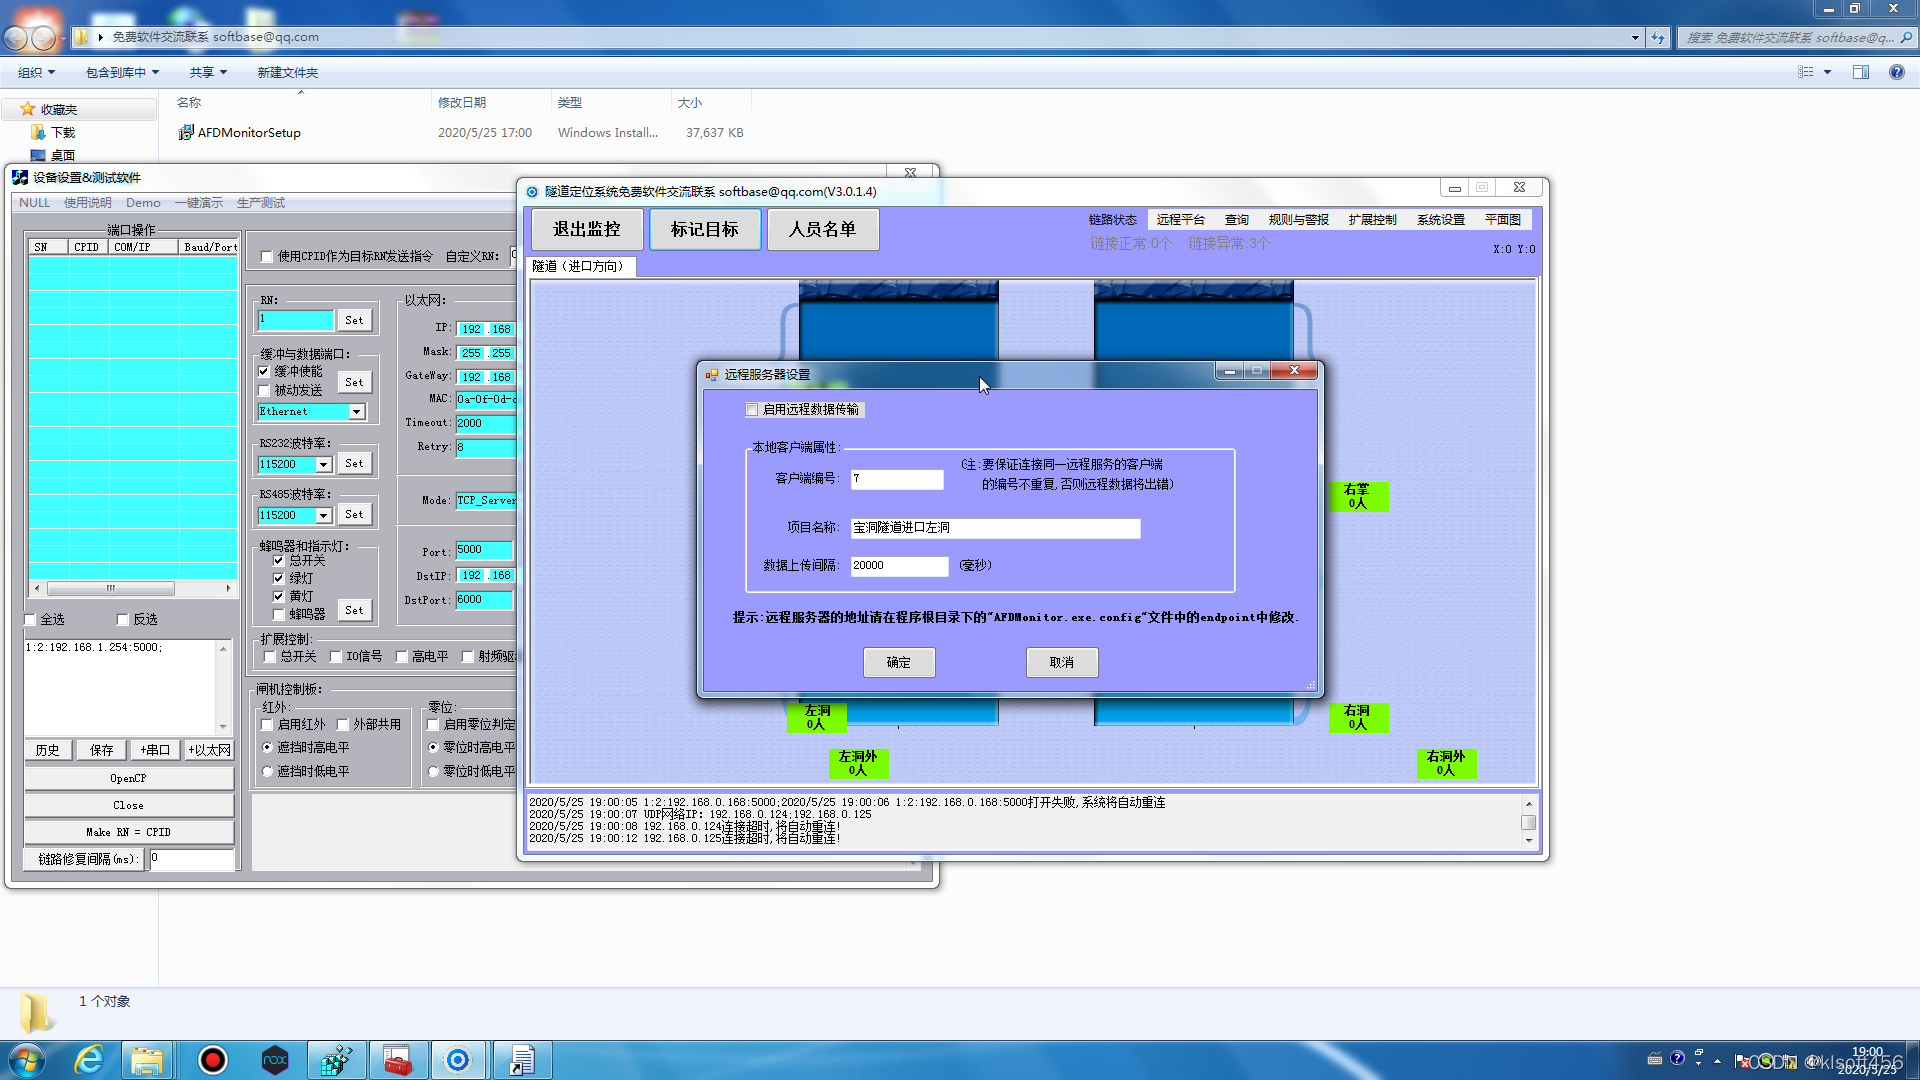Click the red screen recorder taskbar icon
Viewport: 1920px width, 1080px height.
pyautogui.click(x=213, y=1060)
